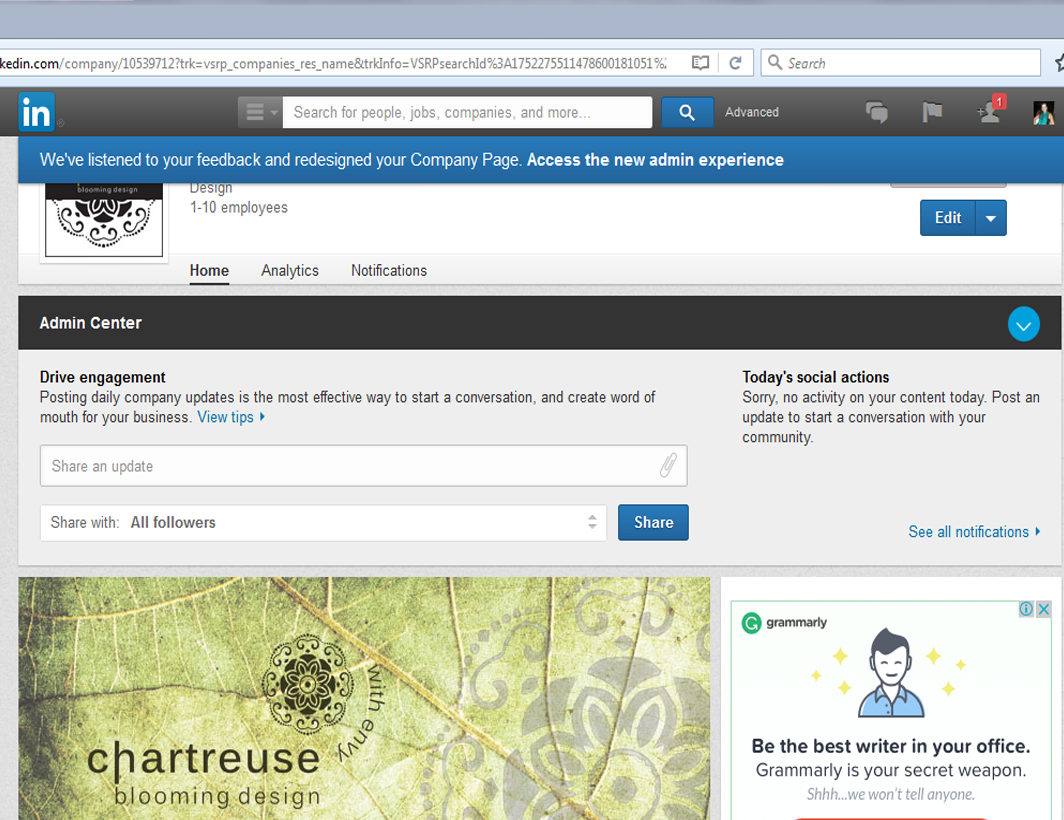This screenshot has height=820, width=1064.
Task: Collapse the Admin Center panel
Action: click(x=1023, y=324)
